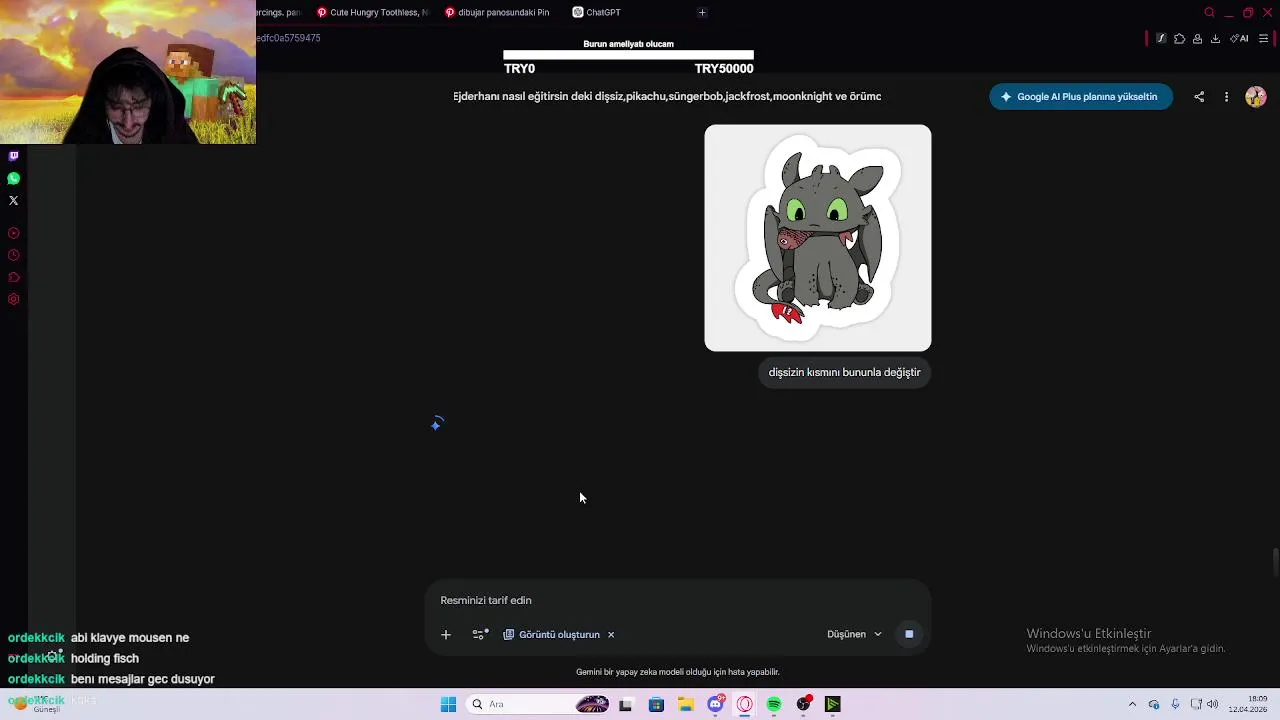The width and height of the screenshot is (1280, 720).
Task: Open sidebar settings gear icon
Action: tap(13, 299)
